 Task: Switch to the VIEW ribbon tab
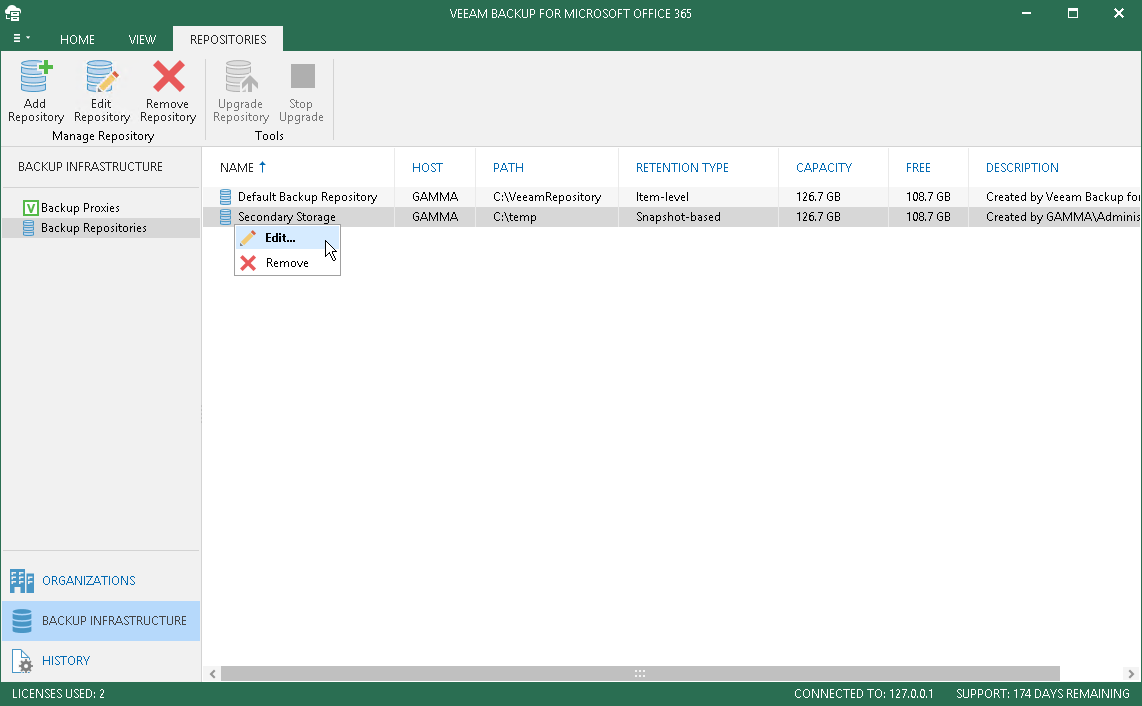click(x=142, y=39)
